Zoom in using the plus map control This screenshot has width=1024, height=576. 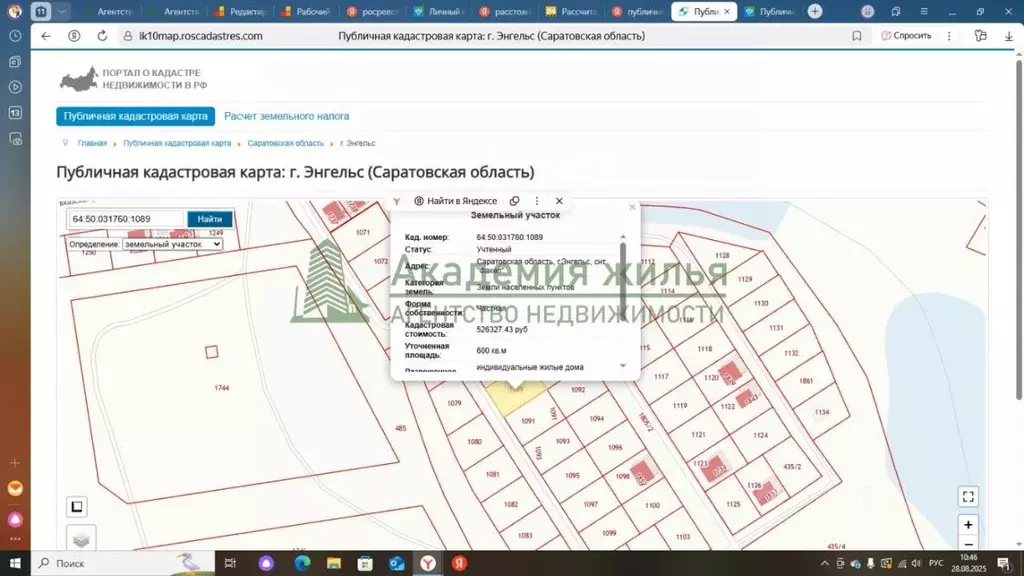point(968,524)
